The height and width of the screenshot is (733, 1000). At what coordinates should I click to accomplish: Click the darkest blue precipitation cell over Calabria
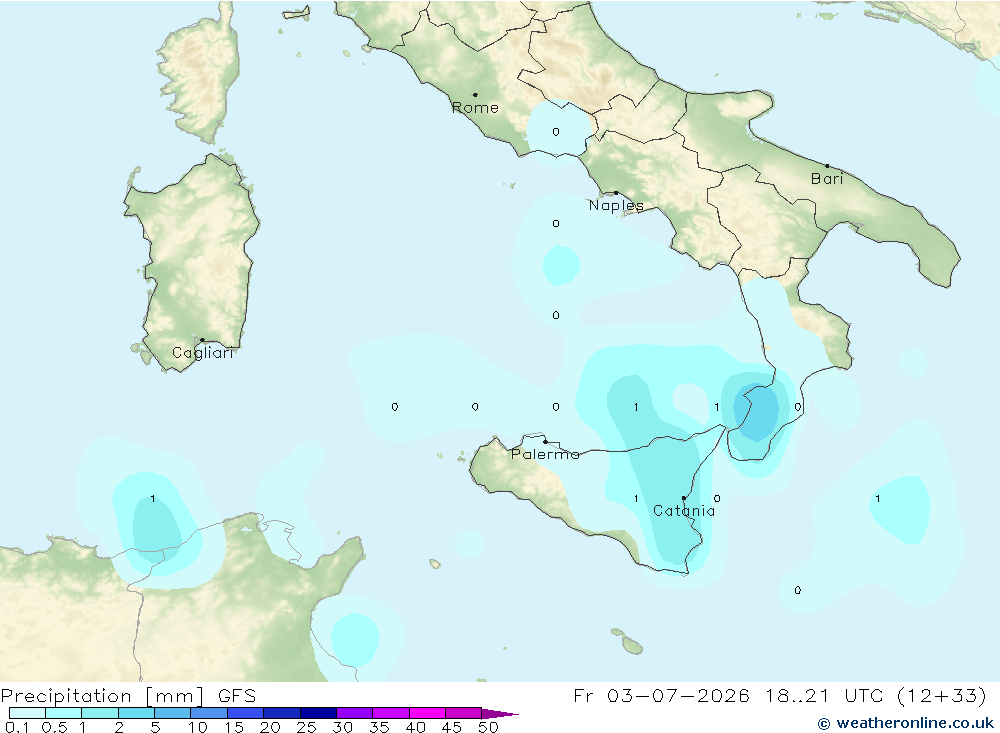click(x=757, y=413)
